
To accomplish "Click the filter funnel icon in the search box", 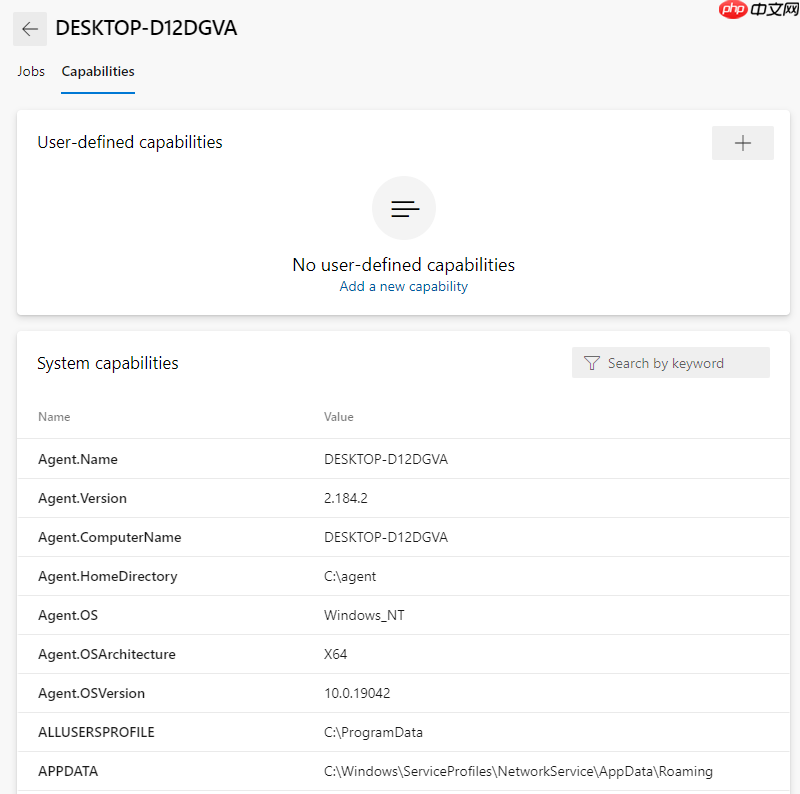I will 591,362.
